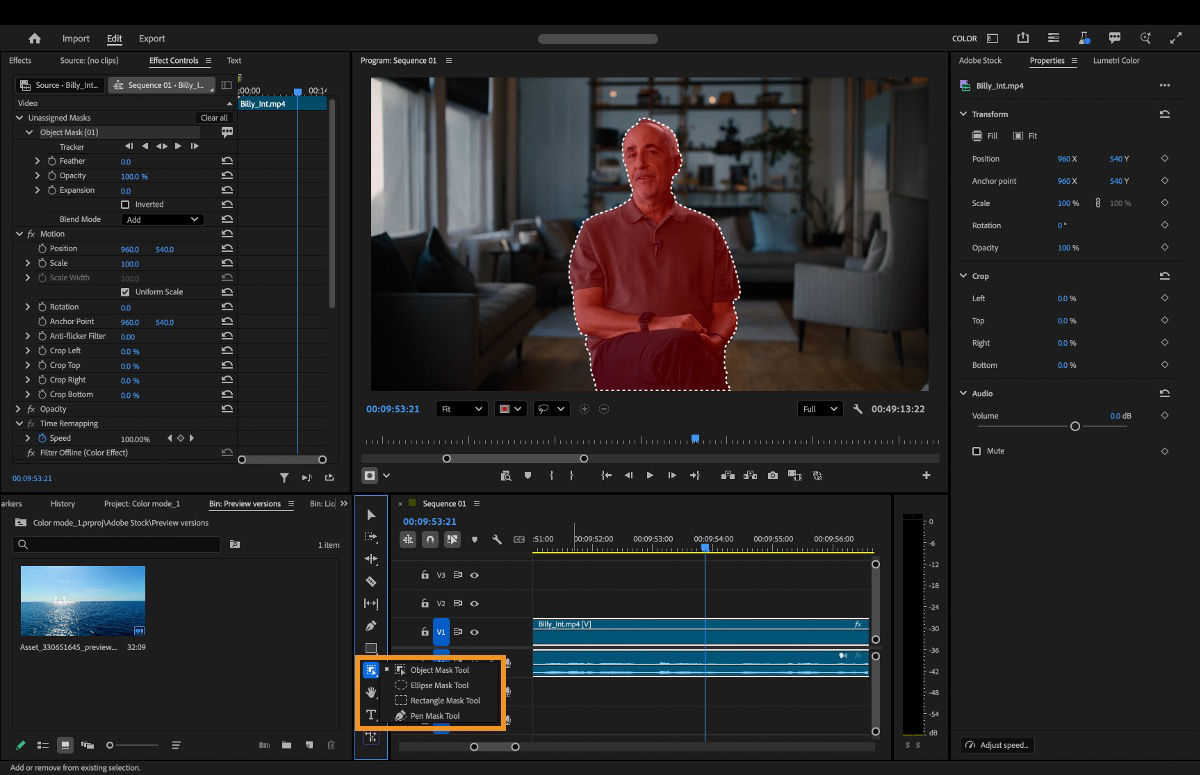
Task: Click the Export Frame camera icon
Action: coord(771,475)
